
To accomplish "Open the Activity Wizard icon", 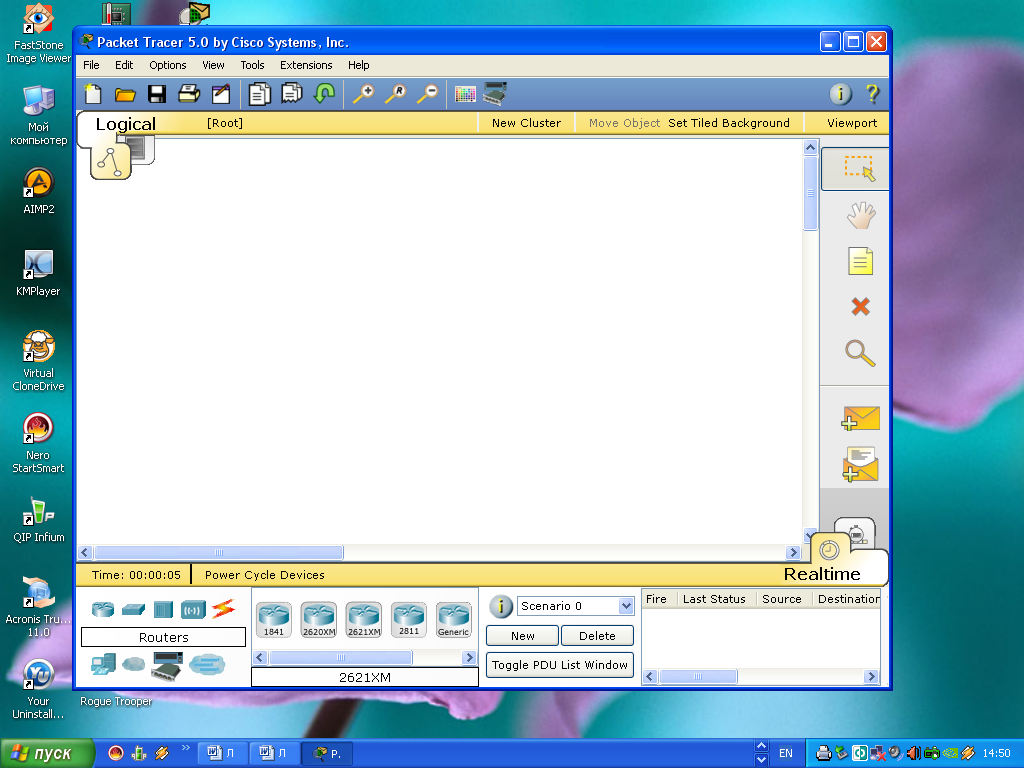I will [221, 94].
